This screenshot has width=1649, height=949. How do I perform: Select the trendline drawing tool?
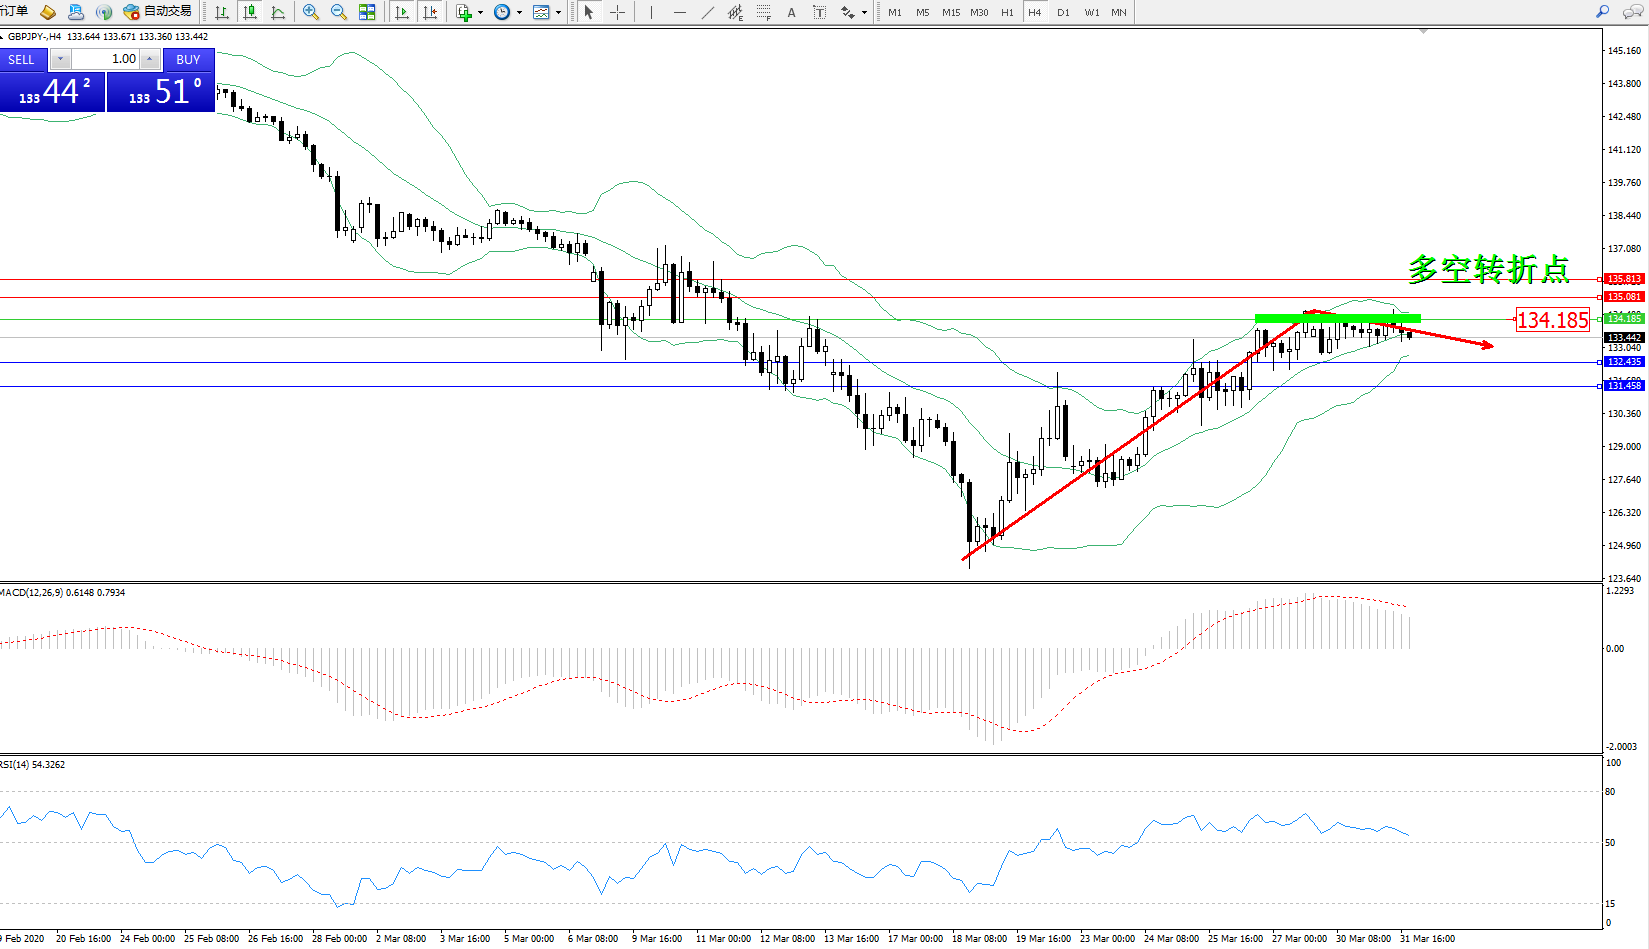[708, 12]
